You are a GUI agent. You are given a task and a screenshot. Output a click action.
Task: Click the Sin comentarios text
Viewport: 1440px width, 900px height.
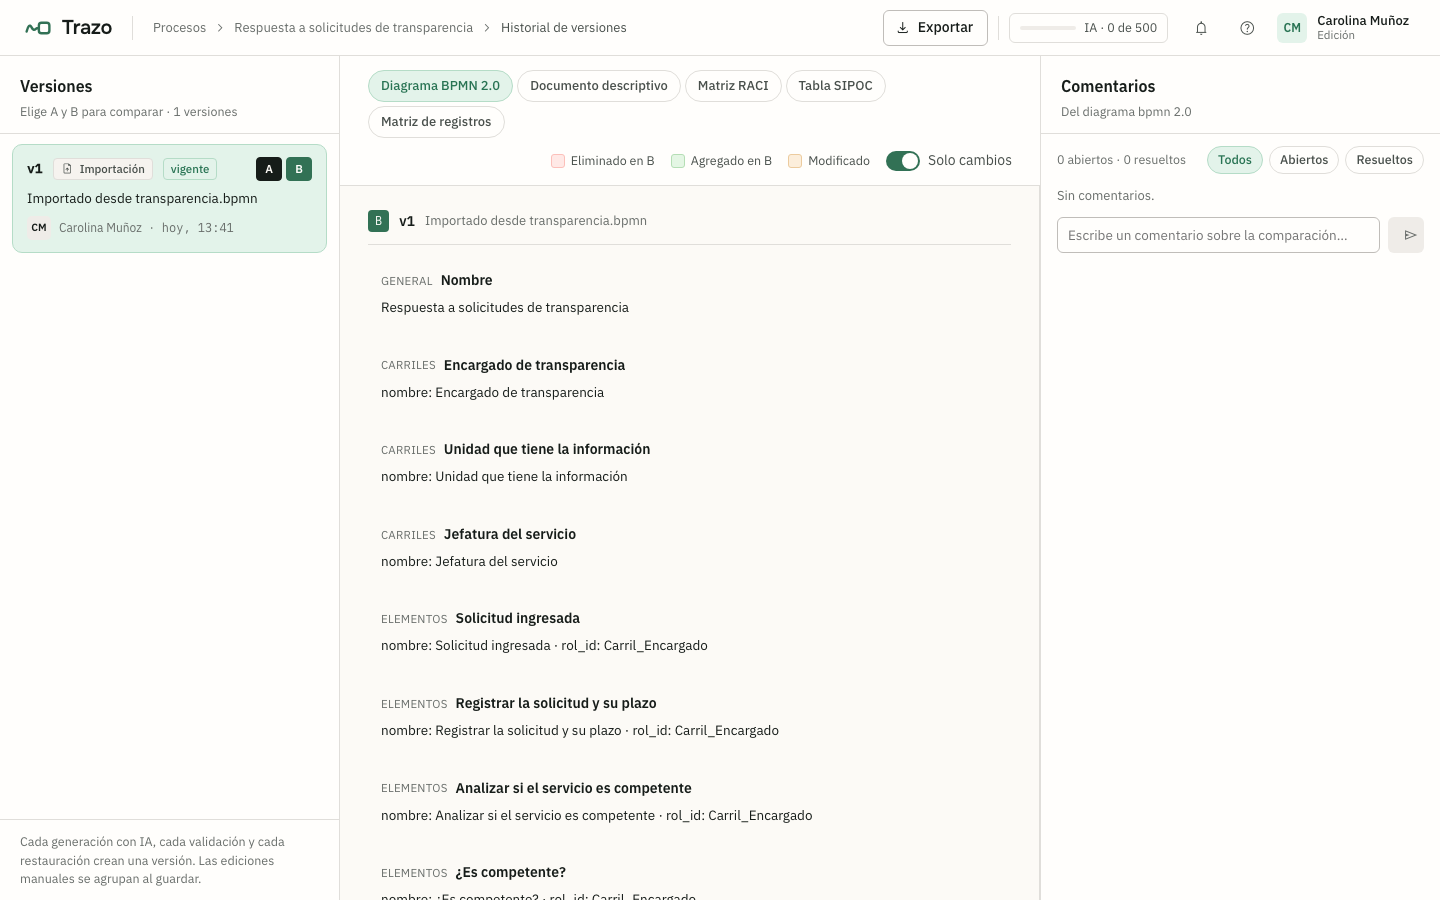[x=1106, y=196]
